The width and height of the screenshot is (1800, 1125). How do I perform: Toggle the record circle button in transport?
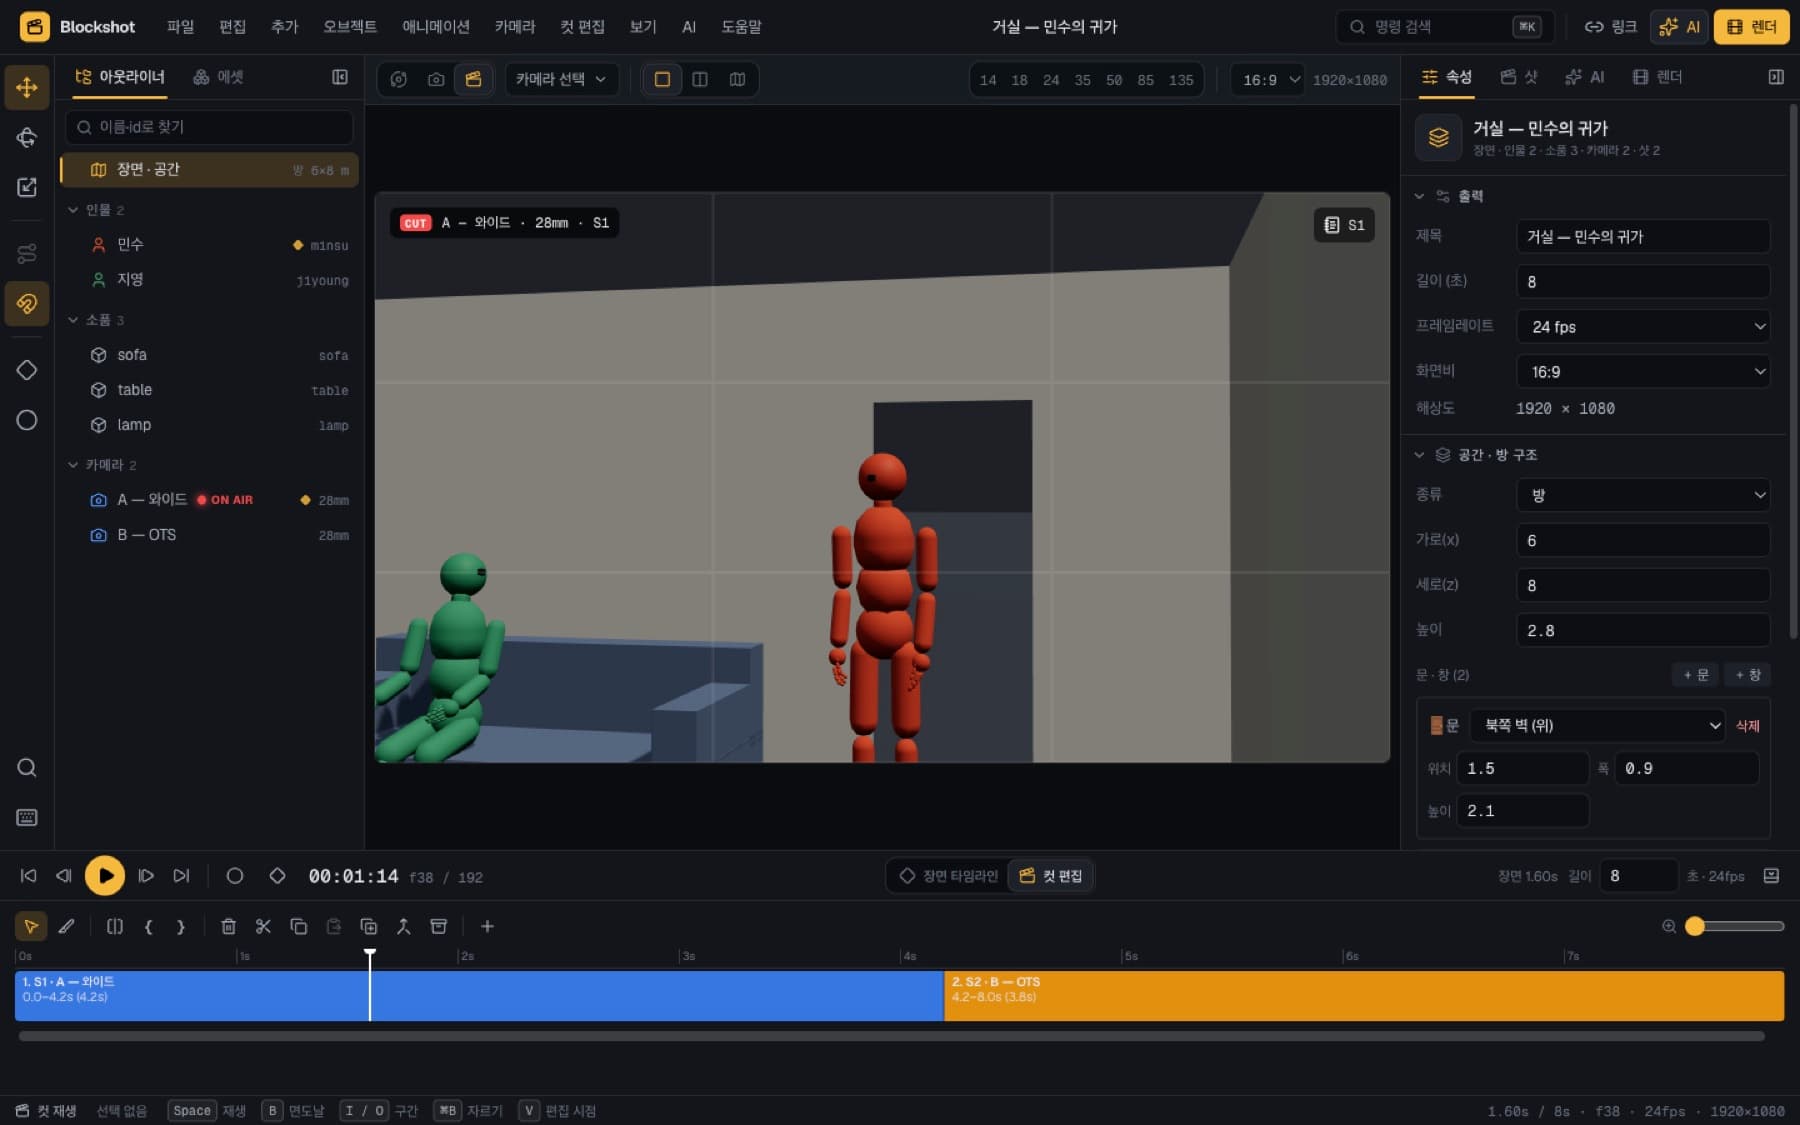(x=235, y=875)
